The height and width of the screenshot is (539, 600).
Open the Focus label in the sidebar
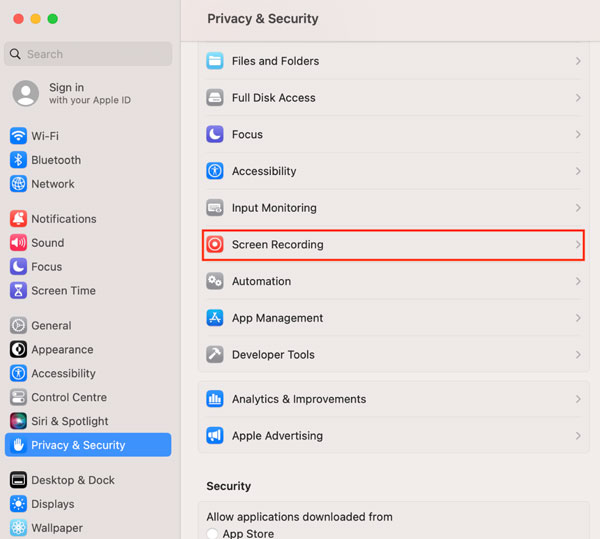tap(46, 267)
